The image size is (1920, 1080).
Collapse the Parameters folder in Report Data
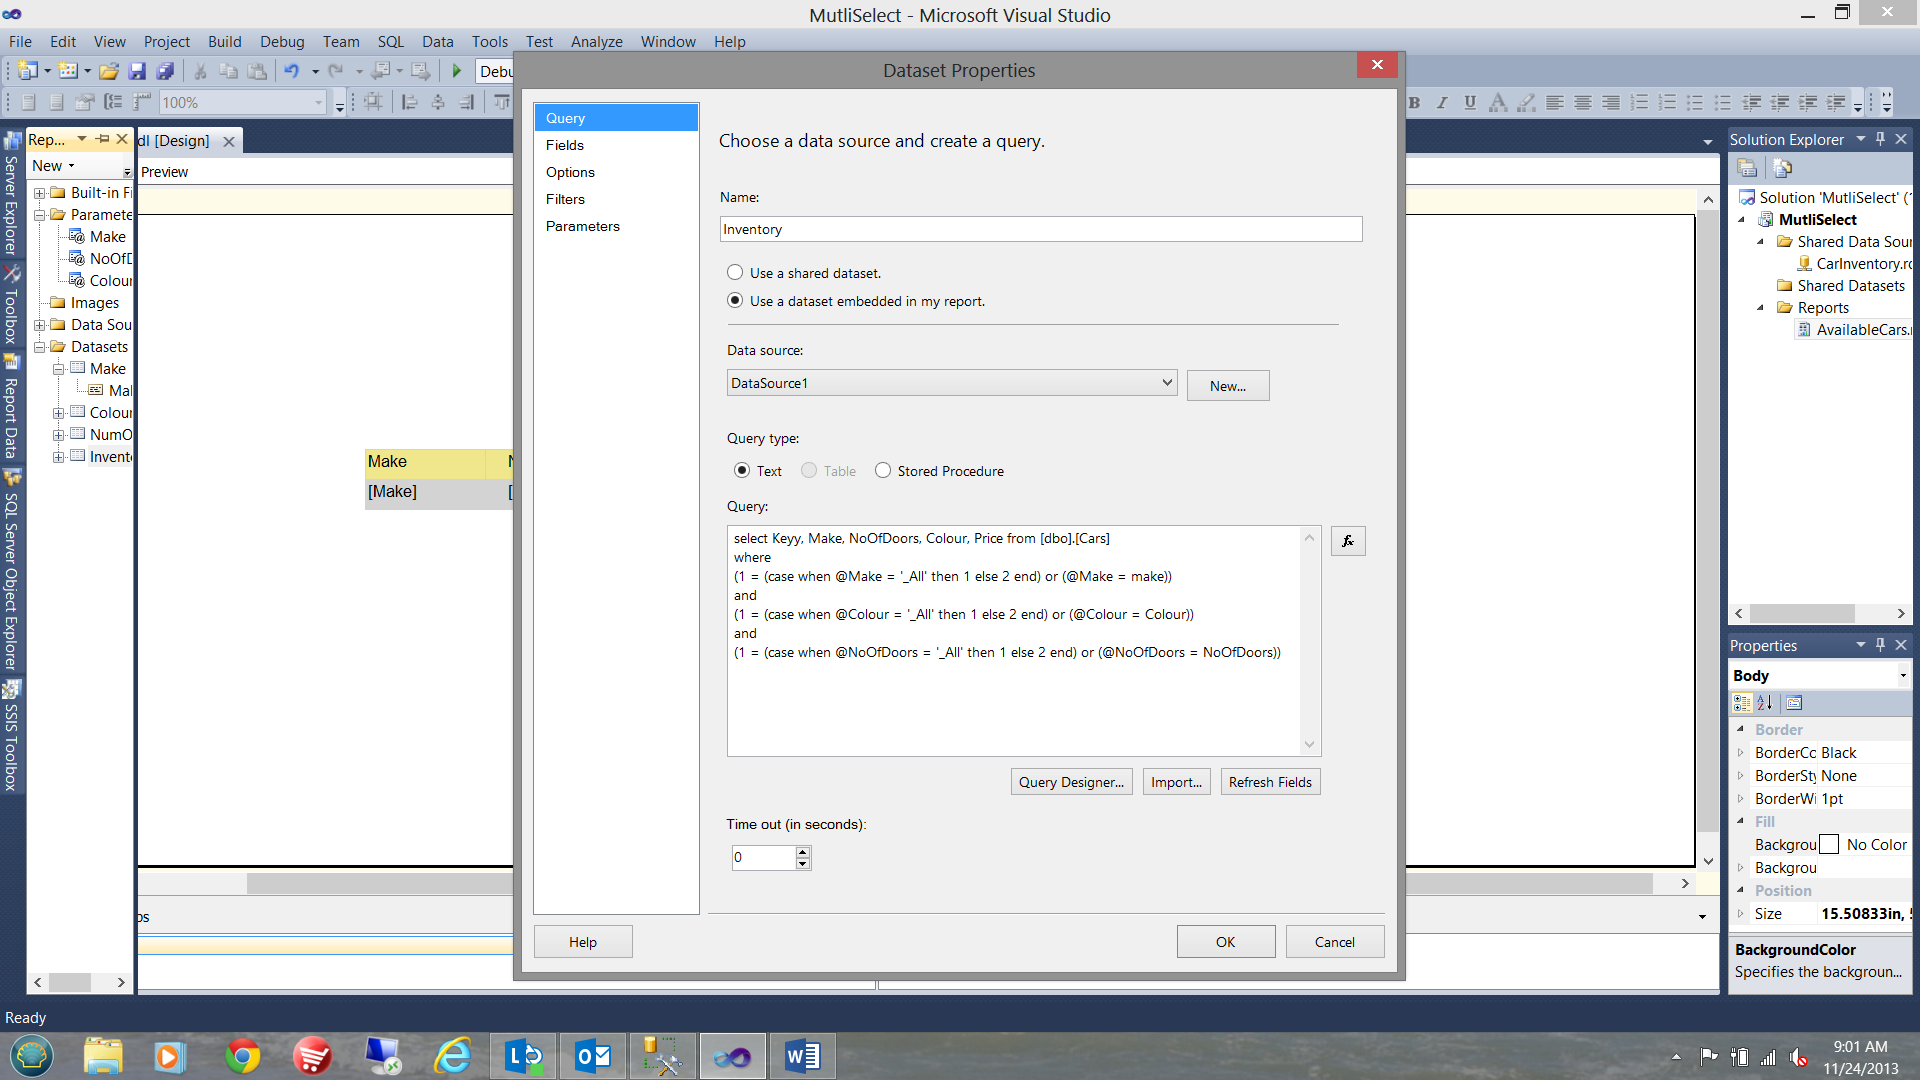pyautogui.click(x=40, y=215)
